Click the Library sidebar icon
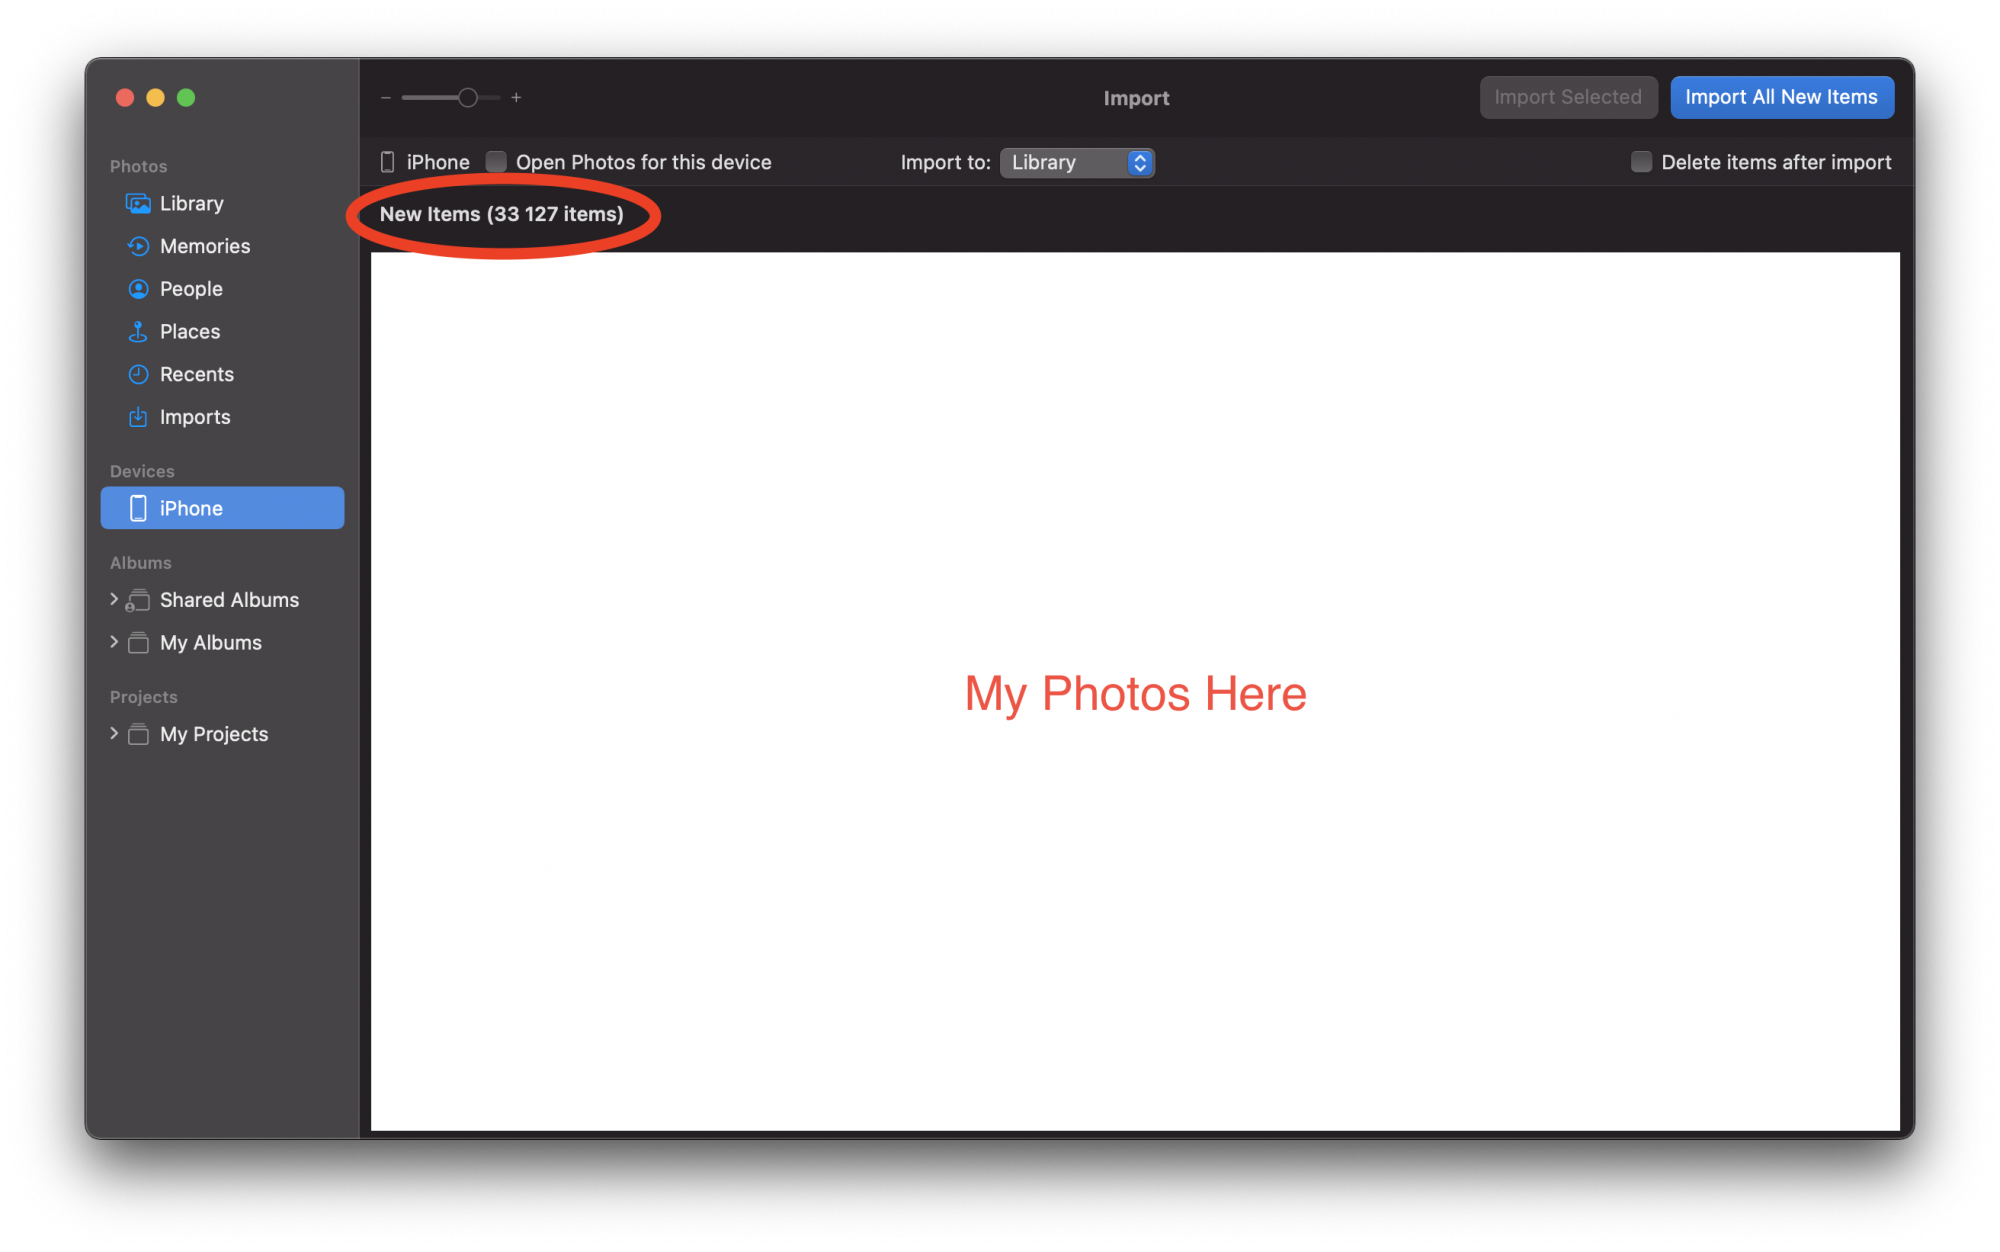The width and height of the screenshot is (2000, 1252). click(x=138, y=204)
